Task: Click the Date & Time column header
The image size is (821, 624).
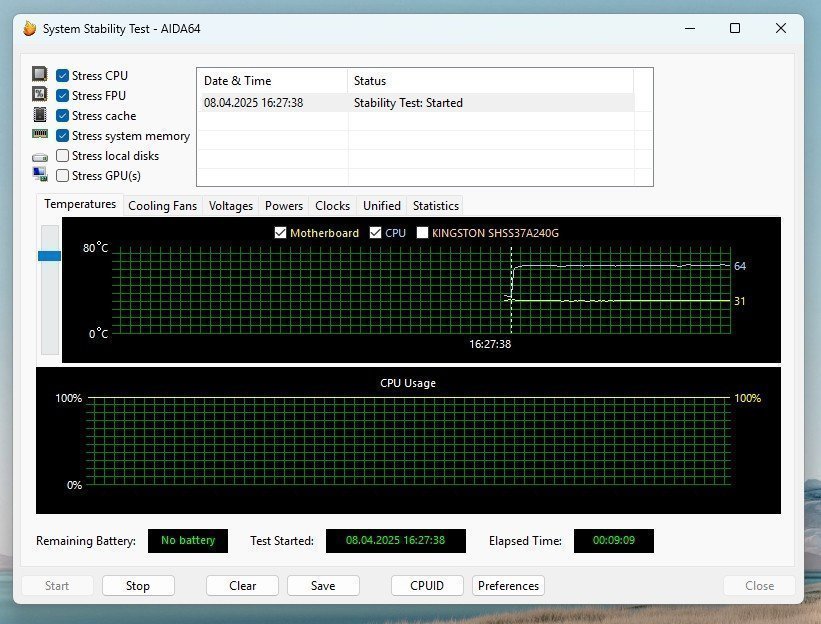Action: coord(272,81)
